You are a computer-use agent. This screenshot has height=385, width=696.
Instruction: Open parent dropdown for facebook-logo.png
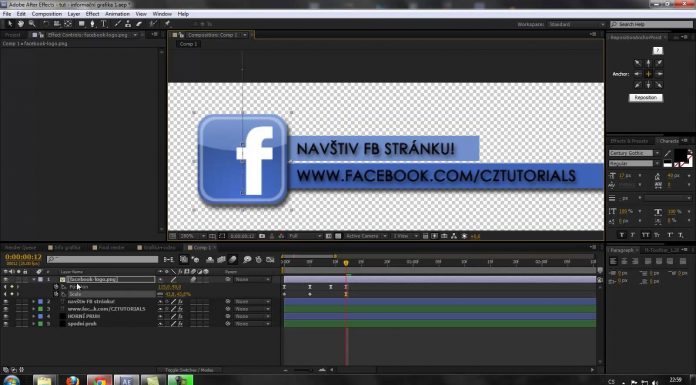click(x=252, y=279)
